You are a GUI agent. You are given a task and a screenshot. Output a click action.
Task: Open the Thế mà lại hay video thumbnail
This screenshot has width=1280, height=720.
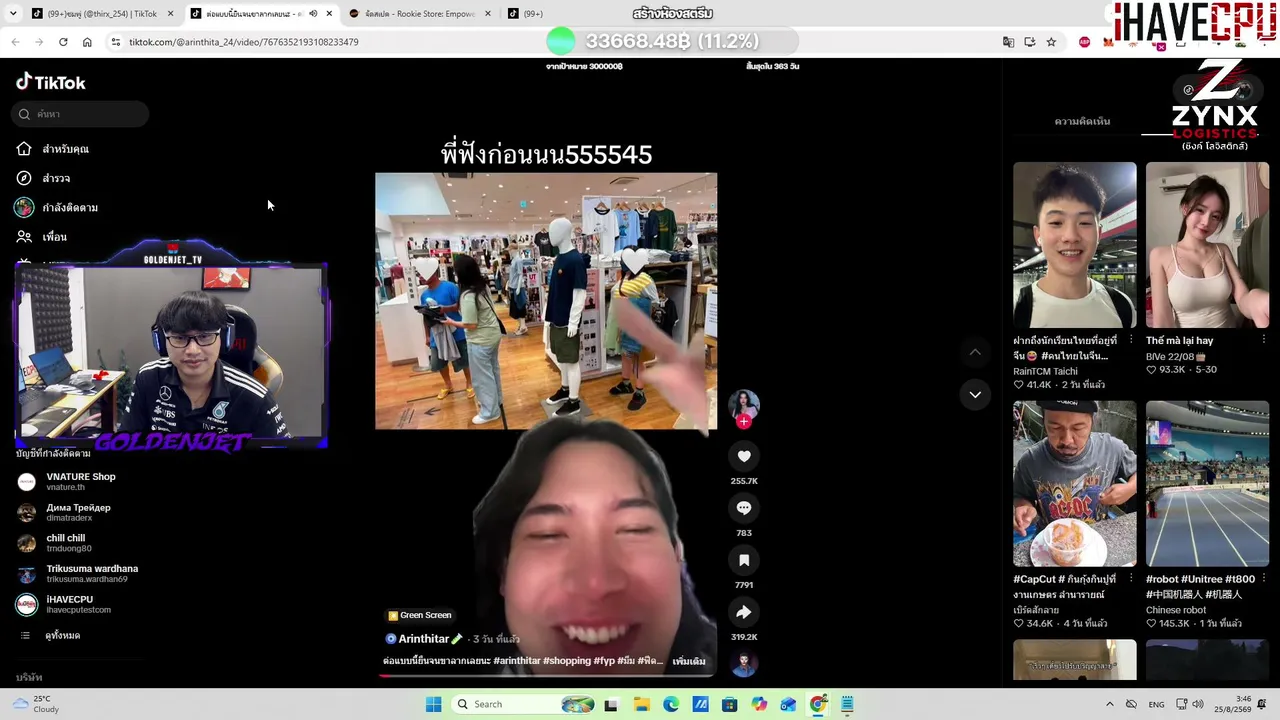point(1207,245)
